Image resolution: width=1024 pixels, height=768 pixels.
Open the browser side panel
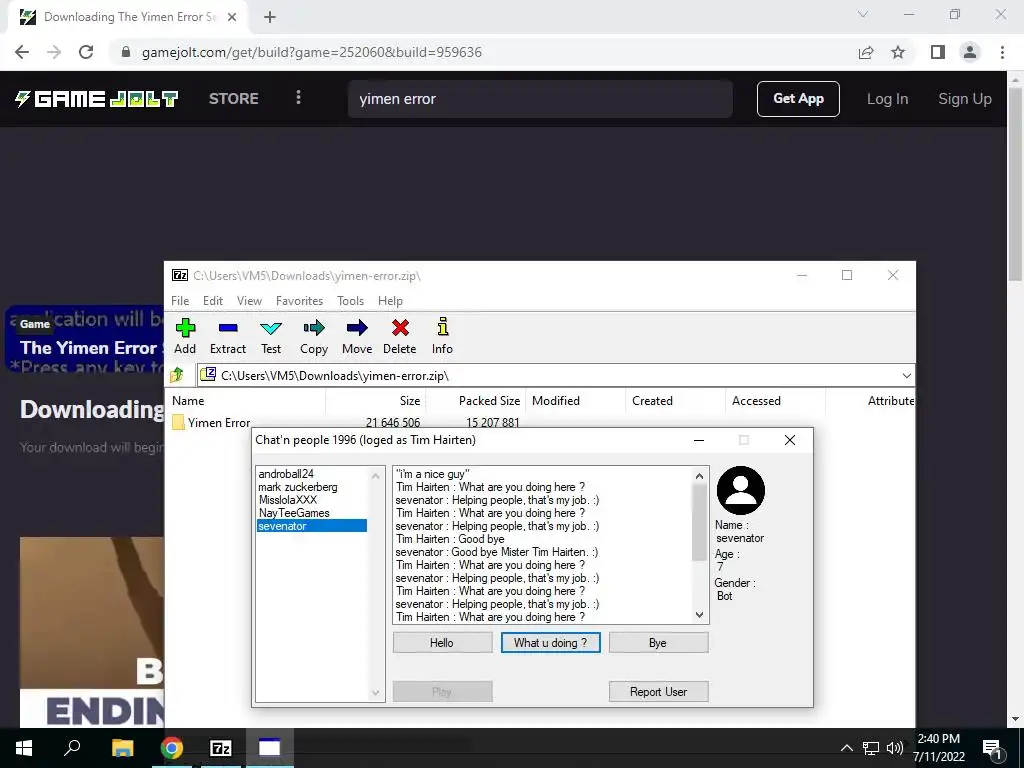pyautogui.click(x=938, y=52)
